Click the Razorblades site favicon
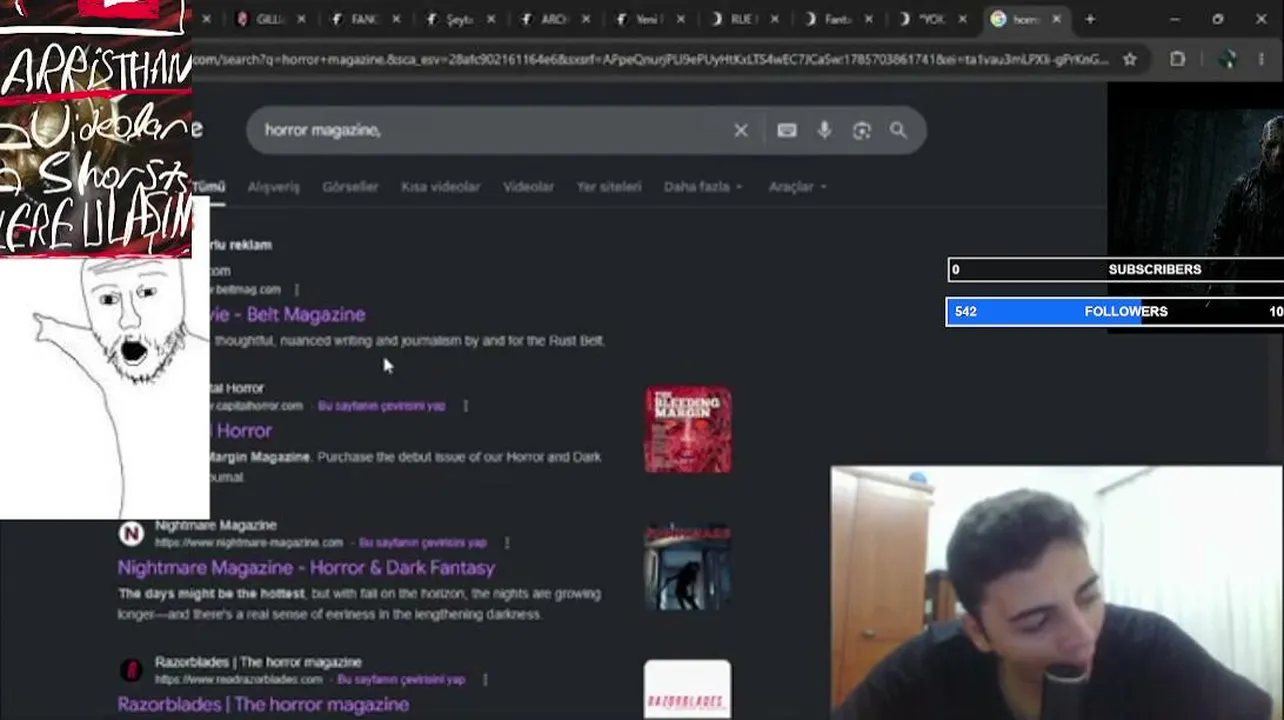1284x720 pixels. click(131, 670)
